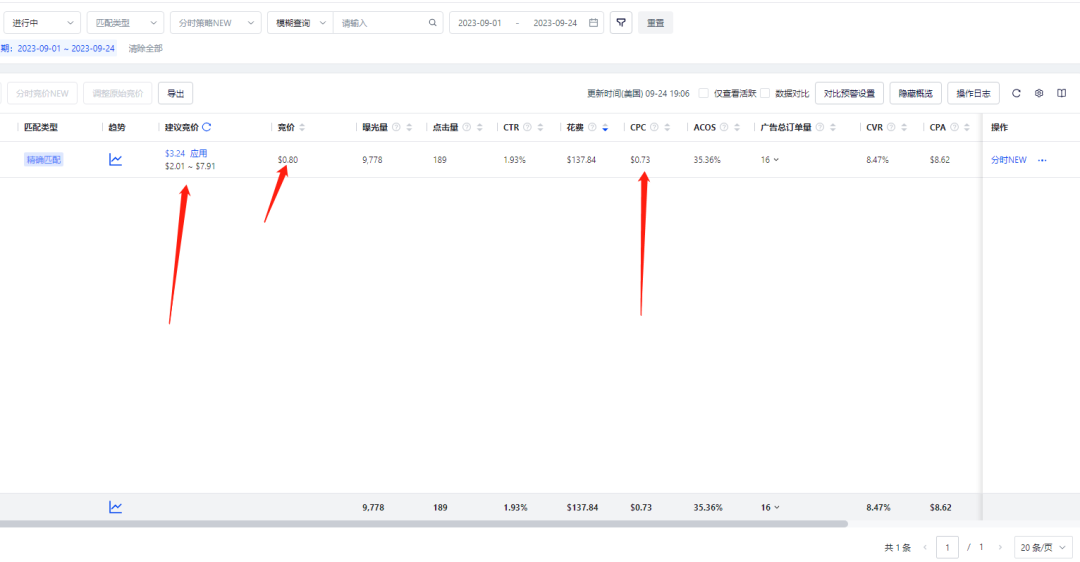Click the book-style layout icon at far right
Image resolution: width=1080 pixels, height=562 pixels.
coord(1062,93)
